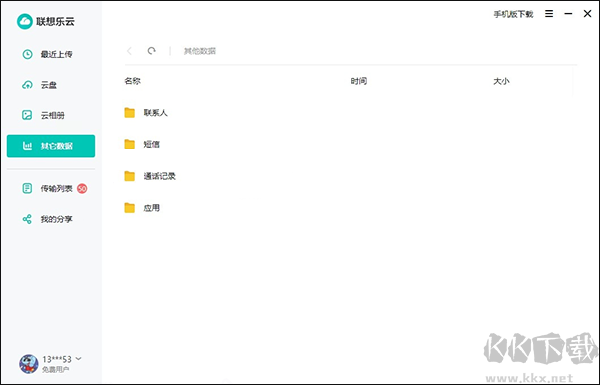Open 最近上传 clock icon in sidebar
The width and height of the screenshot is (600, 385).
point(27,54)
